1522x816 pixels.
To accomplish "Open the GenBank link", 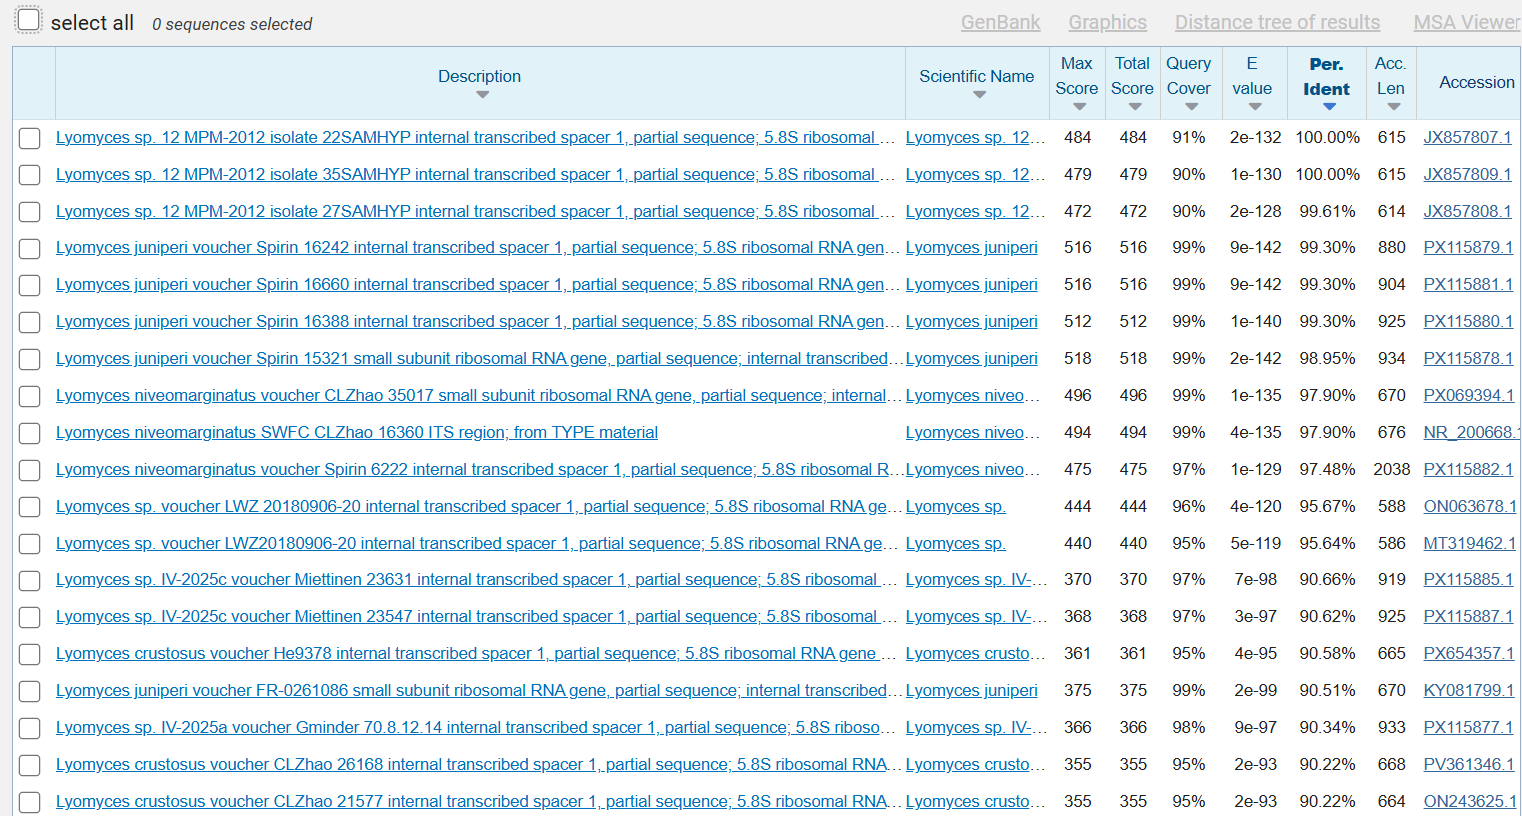I will click(x=1000, y=22).
